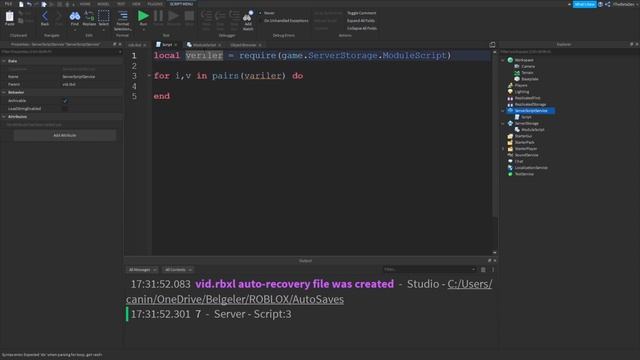
Task: Collapse the Data properties section
Action: point(4,61)
